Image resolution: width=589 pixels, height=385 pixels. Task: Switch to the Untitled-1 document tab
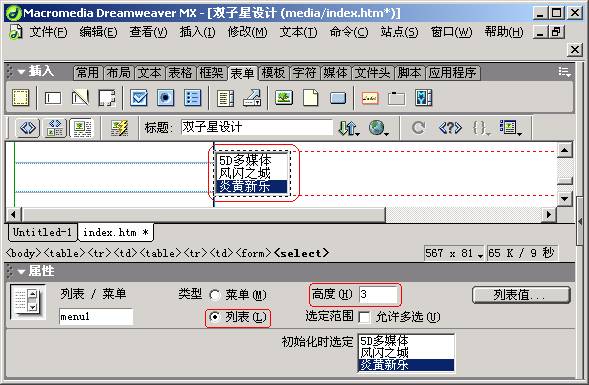42,233
